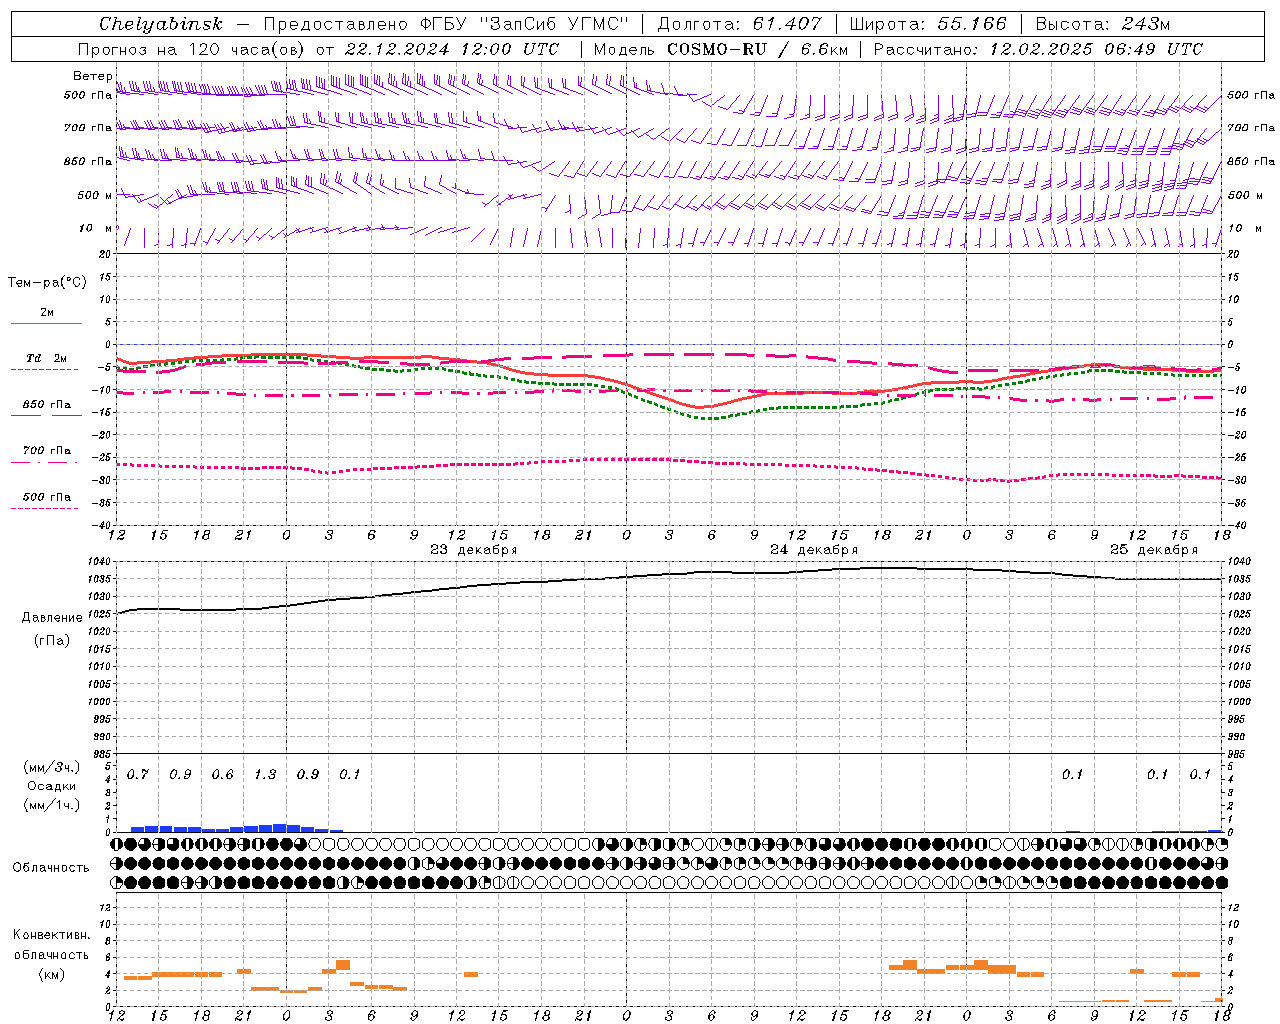Click the 'Предоставлено ФГБУ "ЗапСиб УГМС"' provider text
The width and height of the screenshot is (1280, 1024).
(444, 24)
